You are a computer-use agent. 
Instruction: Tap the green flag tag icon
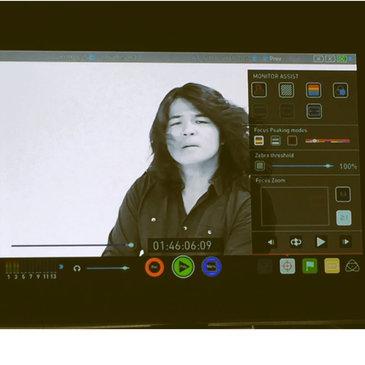click(310, 266)
